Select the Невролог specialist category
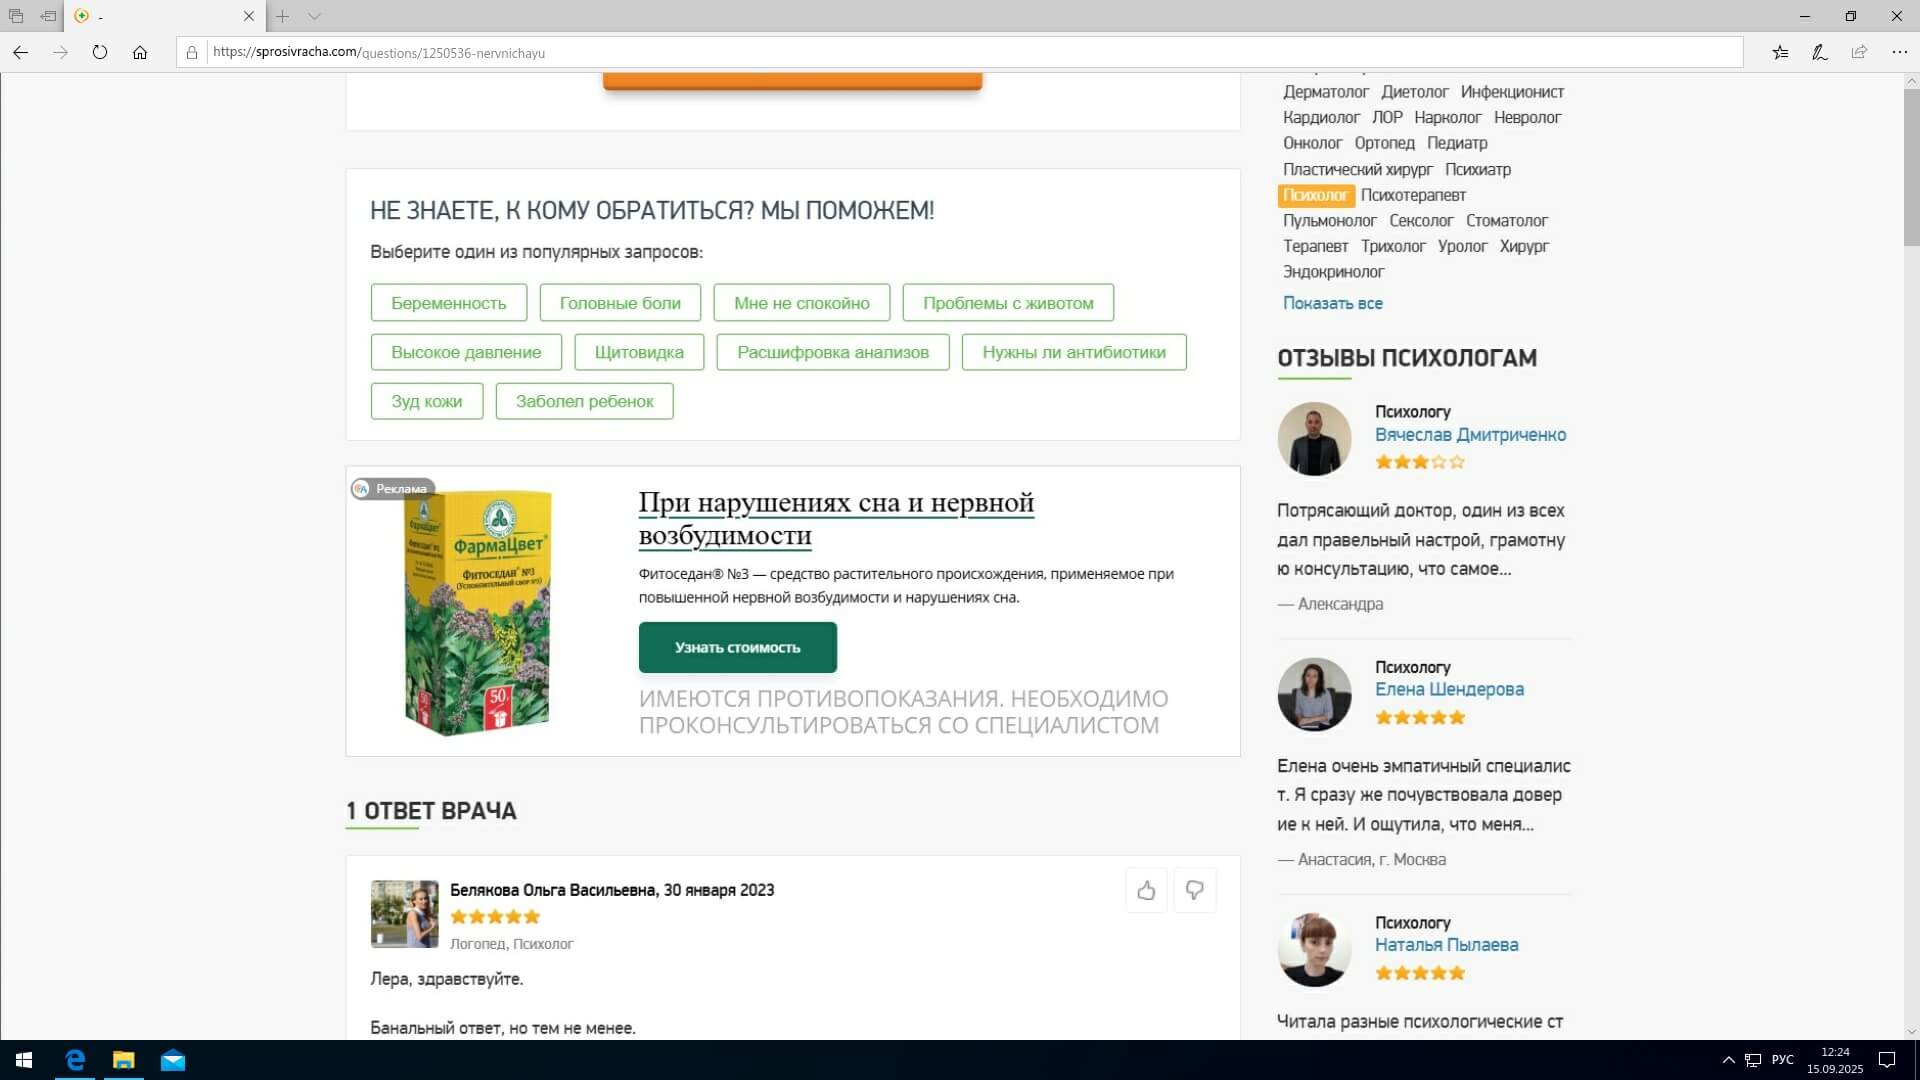1920x1080 pixels. pos(1526,117)
